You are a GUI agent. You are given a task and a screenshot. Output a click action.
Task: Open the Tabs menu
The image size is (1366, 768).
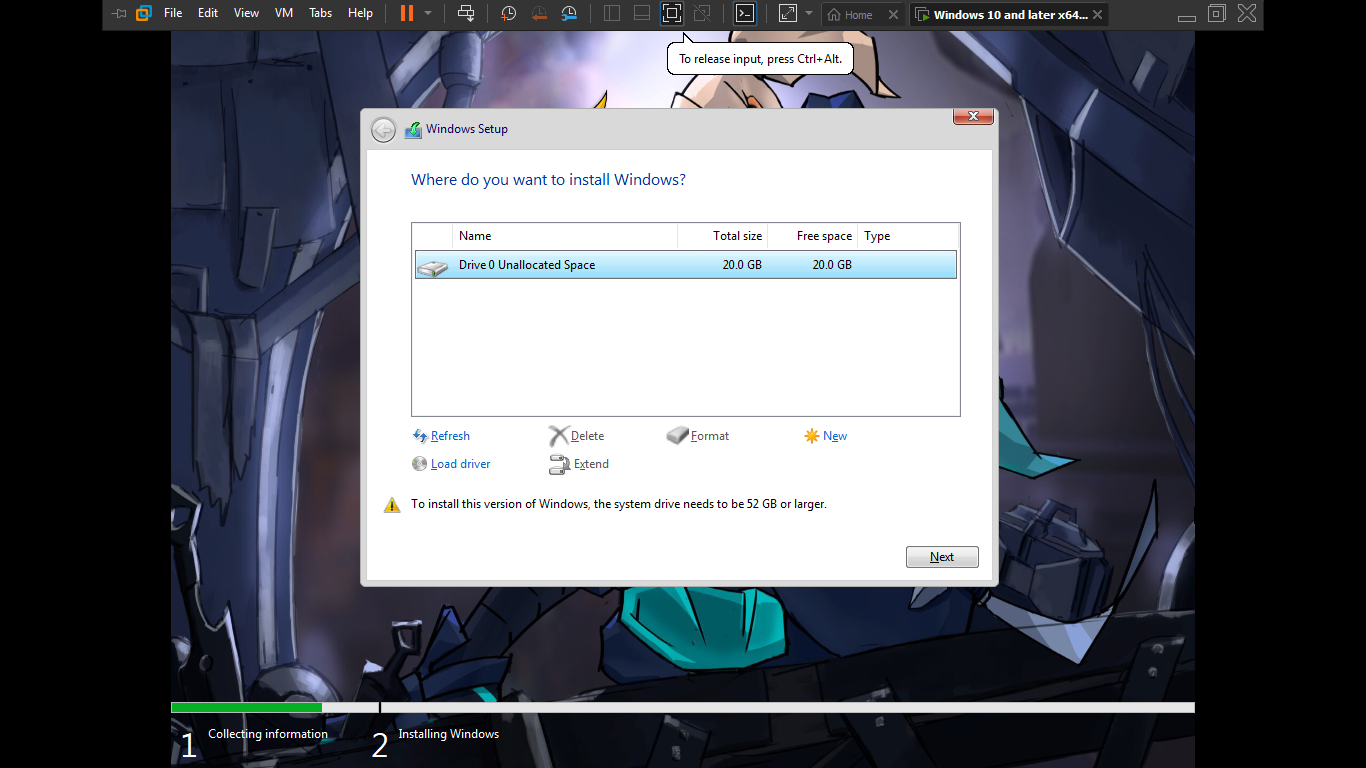(x=321, y=14)
